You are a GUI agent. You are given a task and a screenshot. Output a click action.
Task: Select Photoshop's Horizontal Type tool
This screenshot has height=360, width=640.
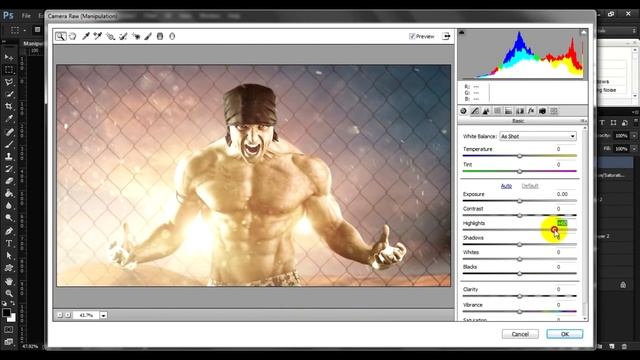tap(9, 244)
